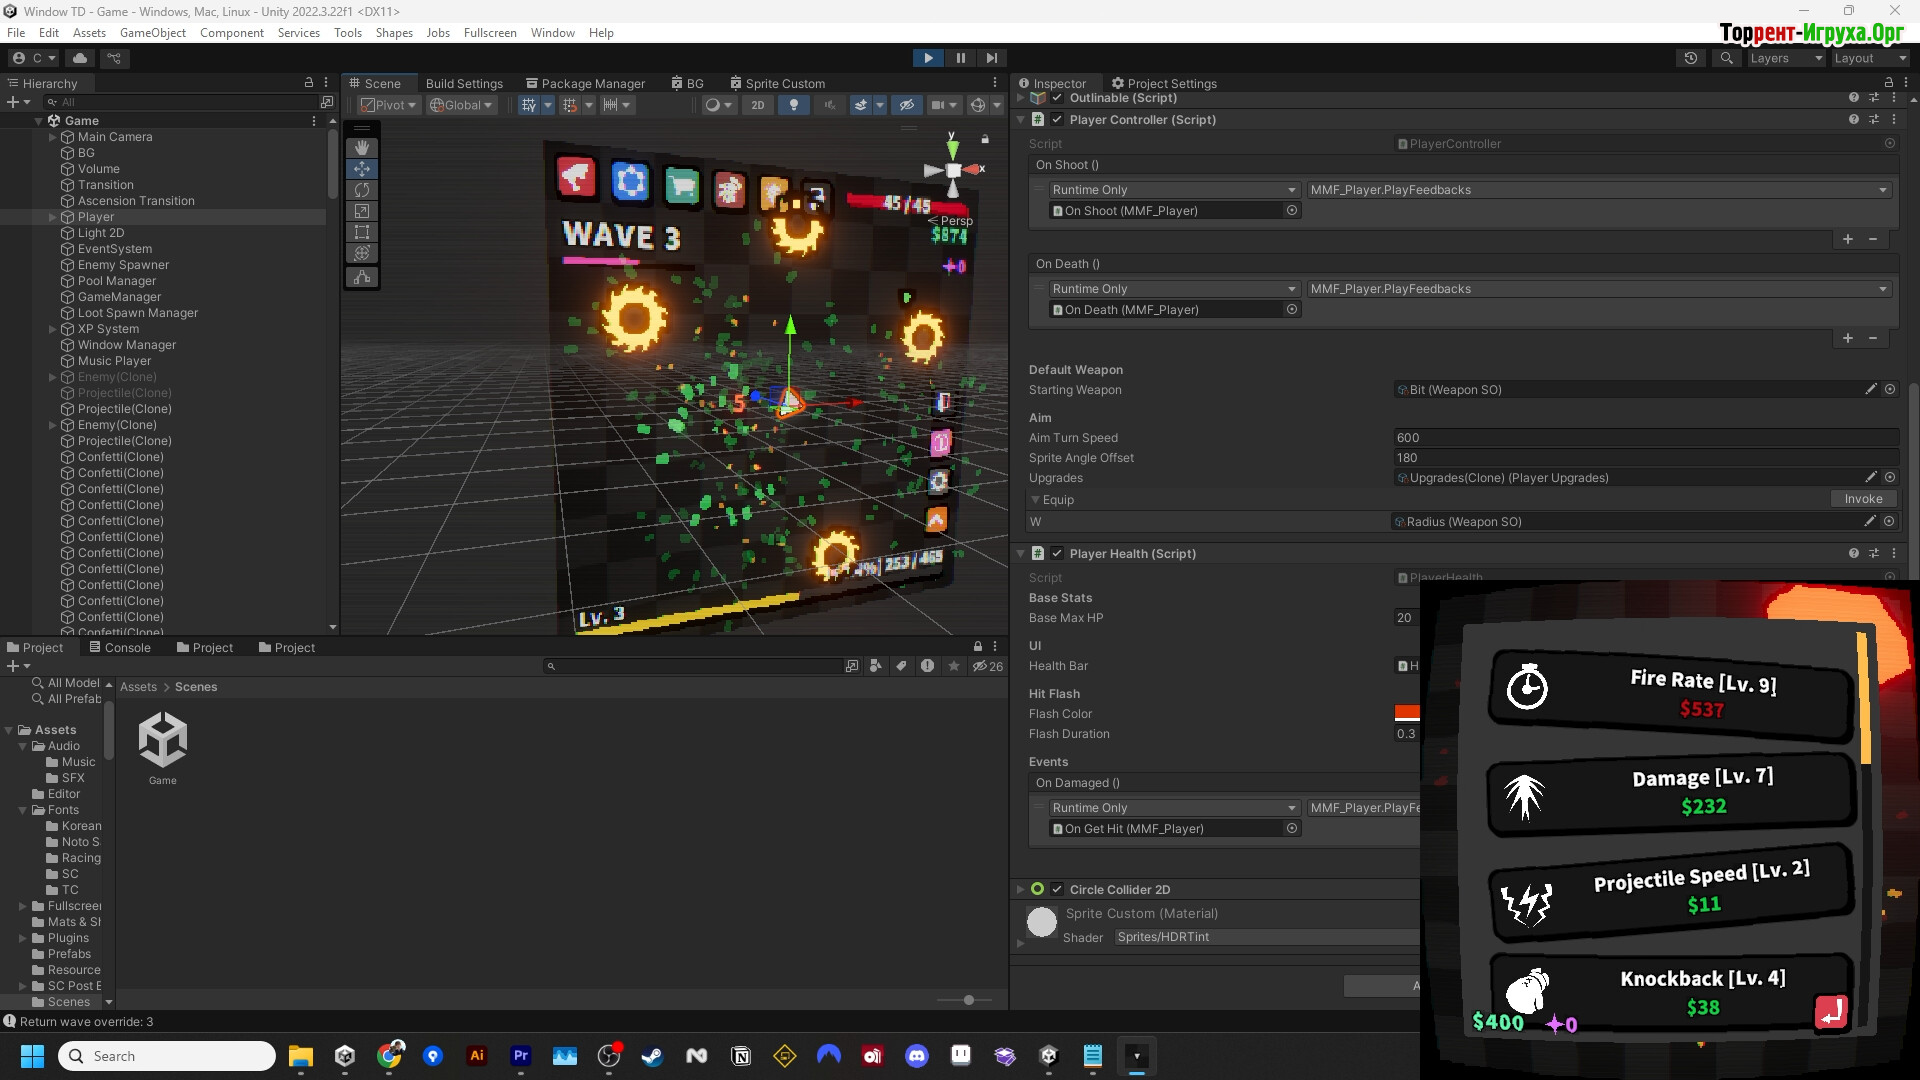Click the Flash Color swatch
Screen dimensions: 1920x1080
click(x=1406, y=714)
